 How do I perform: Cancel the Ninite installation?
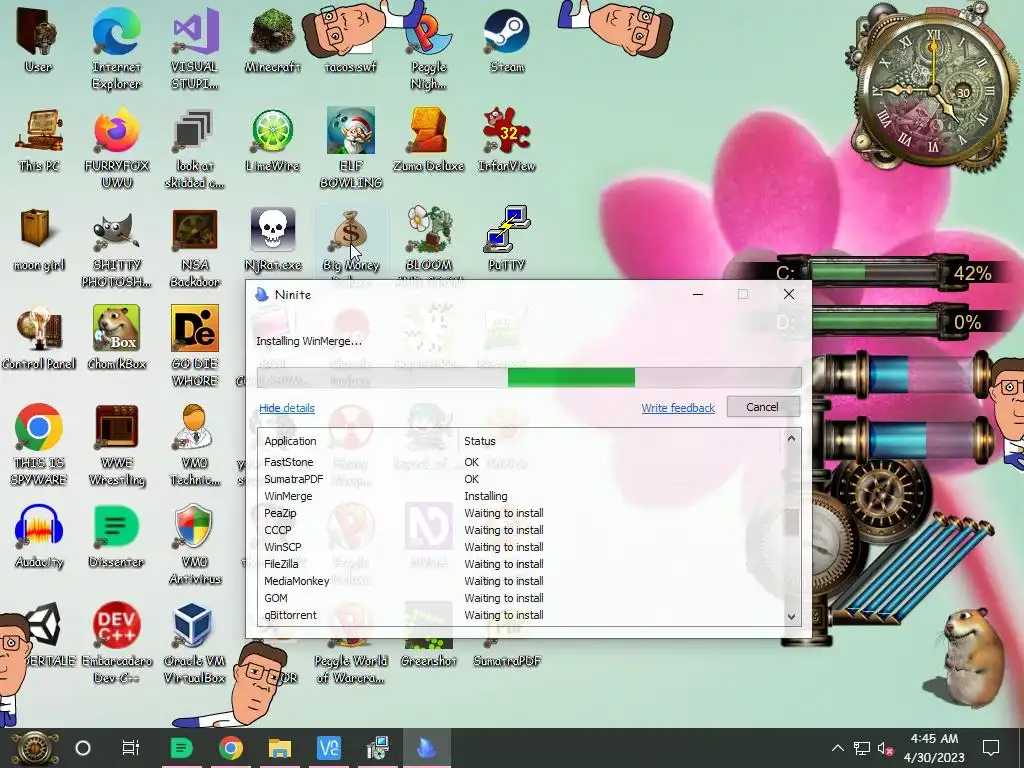(x=763, y=407)
